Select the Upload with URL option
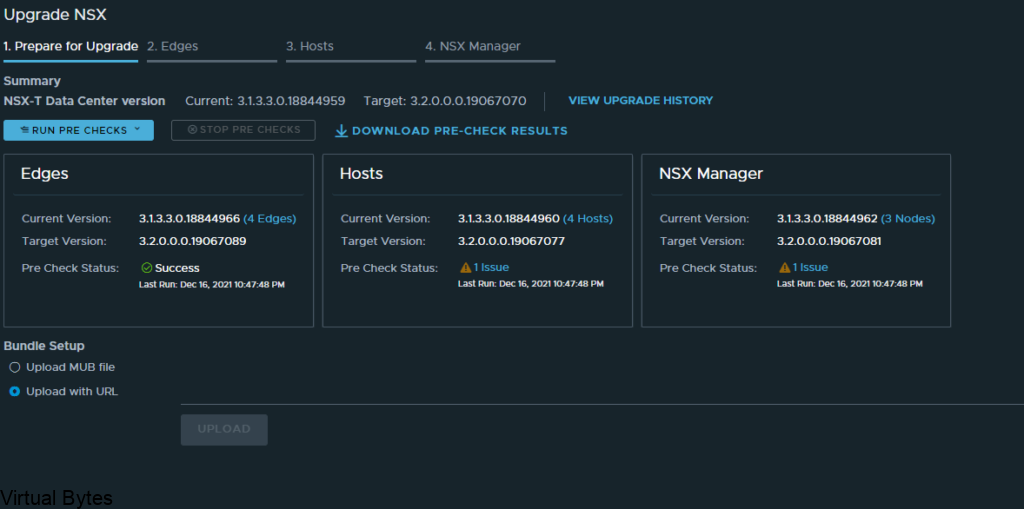 [15, 392]
